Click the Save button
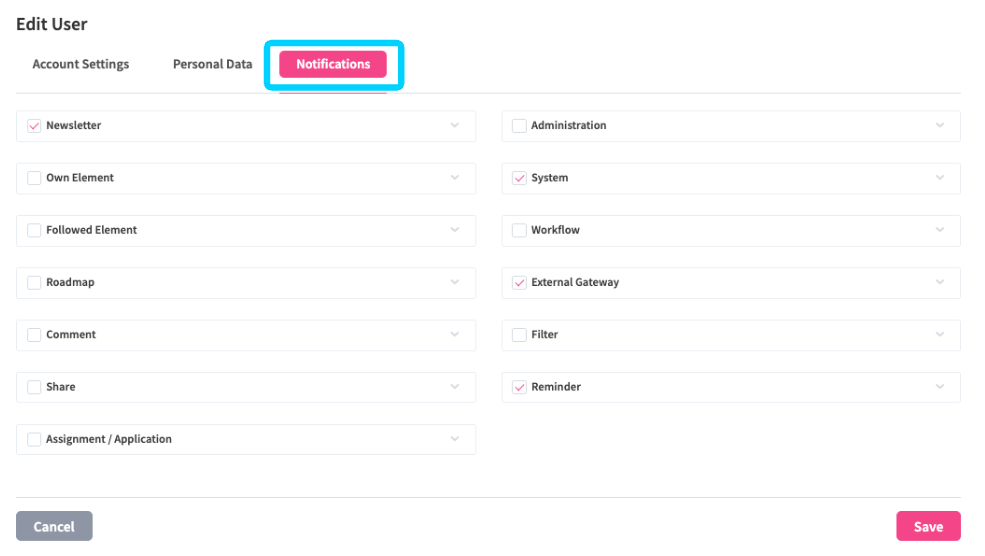Image resolution: width=985 pixels, height=556 pixels. click(x=928, y=527)
